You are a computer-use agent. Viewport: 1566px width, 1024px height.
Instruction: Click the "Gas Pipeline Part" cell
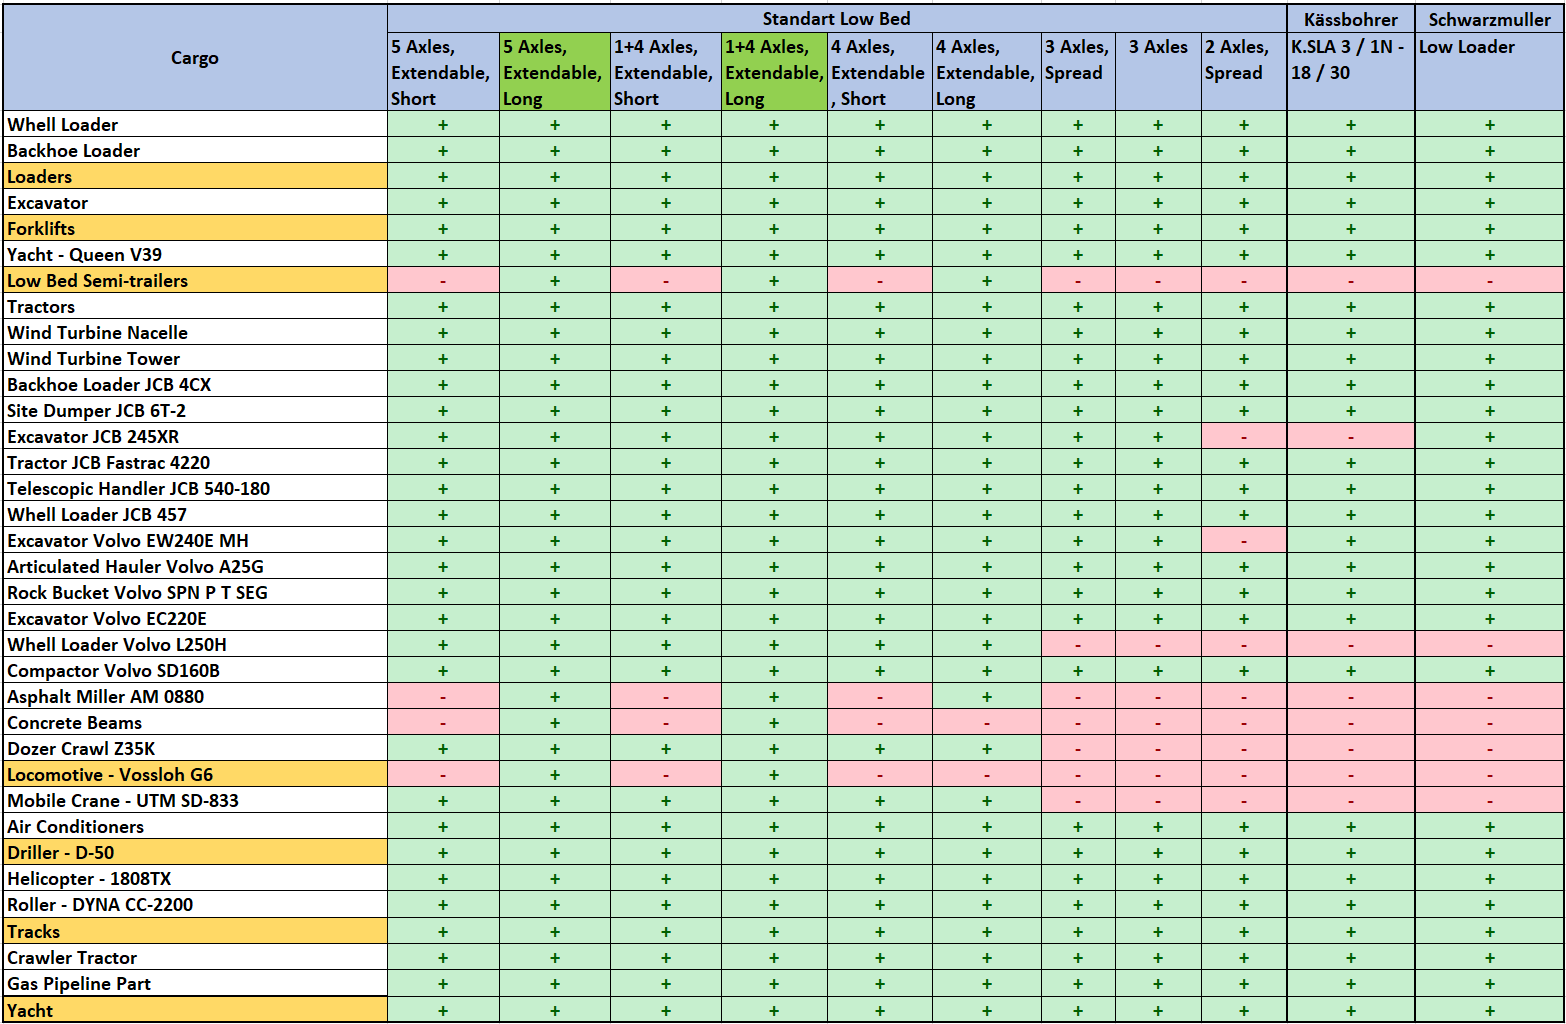pyautogui.click(x=195, y=984)
